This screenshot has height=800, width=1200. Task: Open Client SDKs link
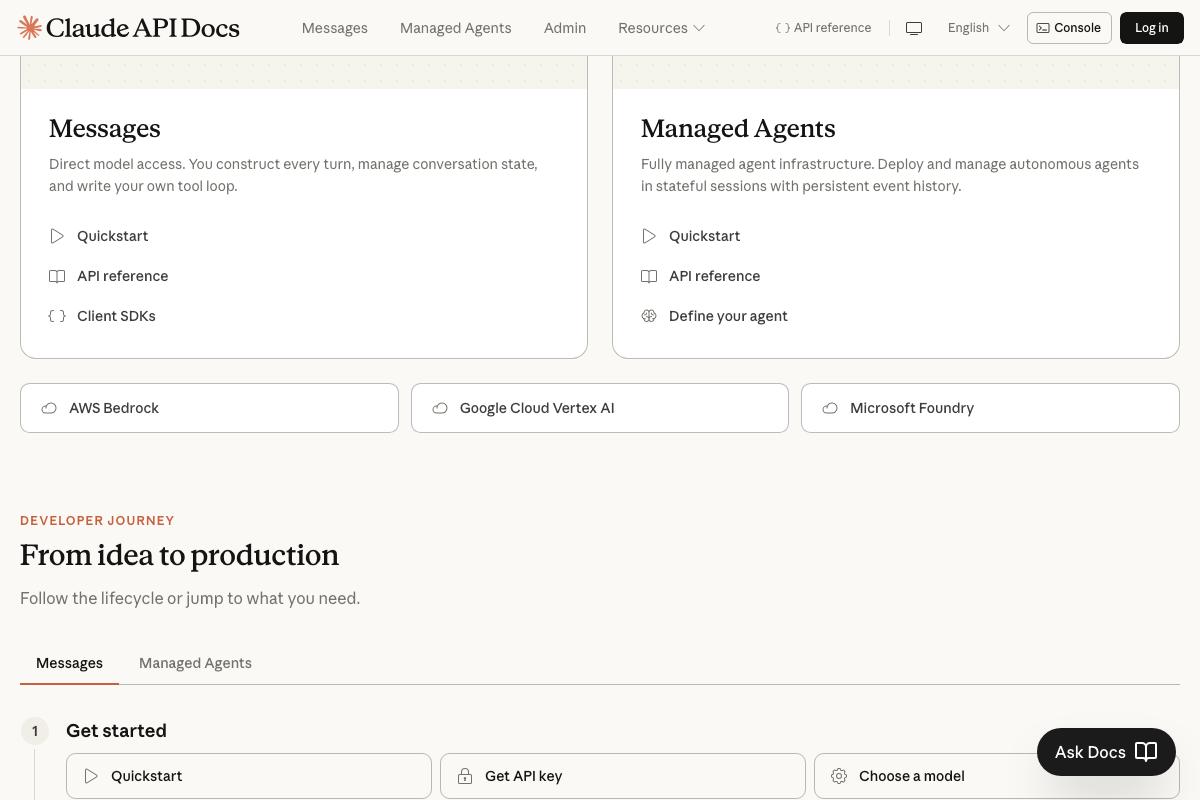coord(117,316)
